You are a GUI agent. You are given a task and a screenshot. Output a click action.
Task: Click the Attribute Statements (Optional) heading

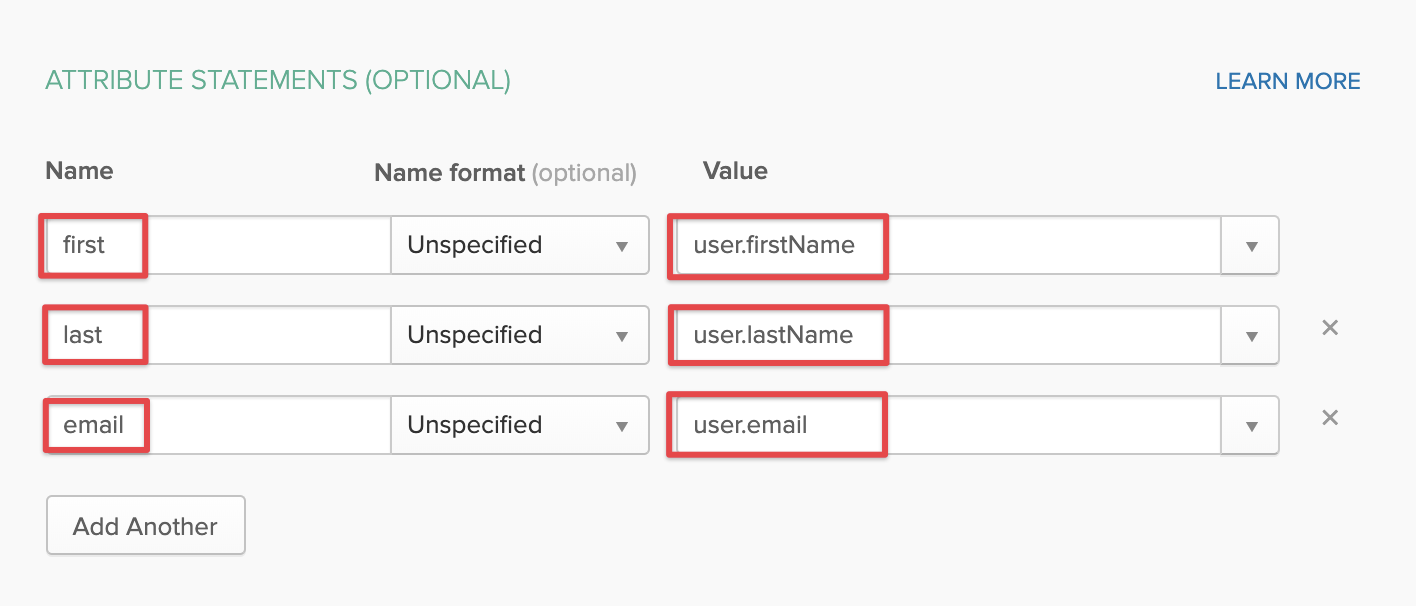tap(278, 81)
